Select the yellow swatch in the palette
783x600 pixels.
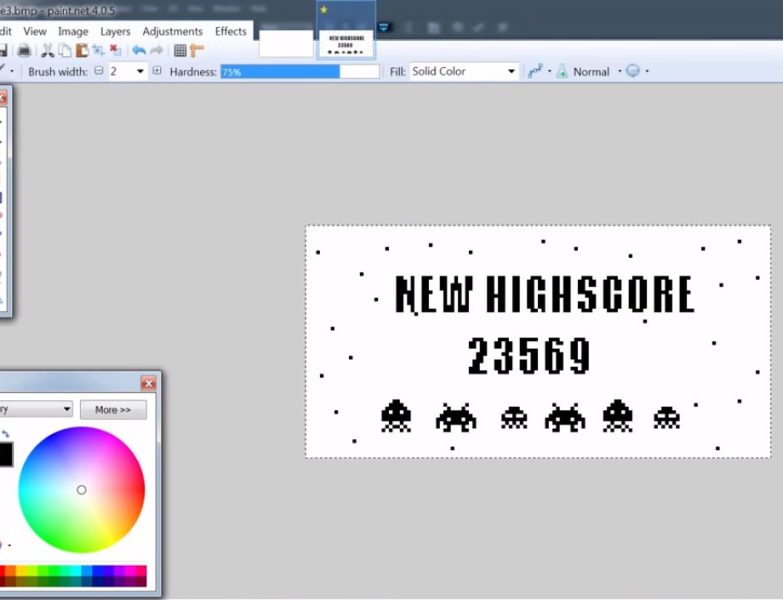pos(22,571)
